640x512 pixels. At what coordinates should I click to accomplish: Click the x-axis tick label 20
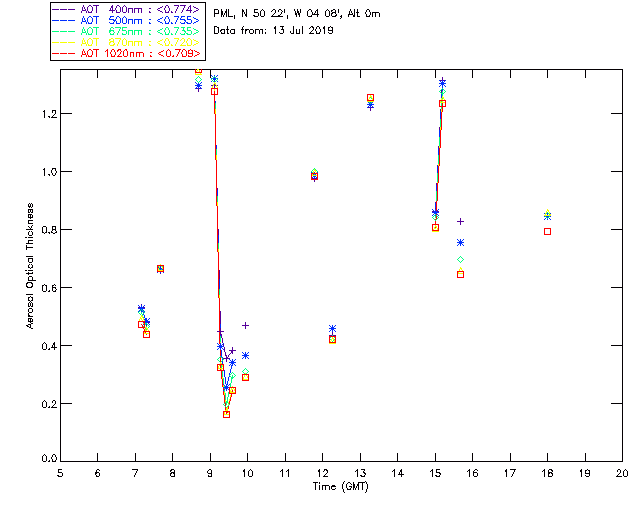coord(622,473)
